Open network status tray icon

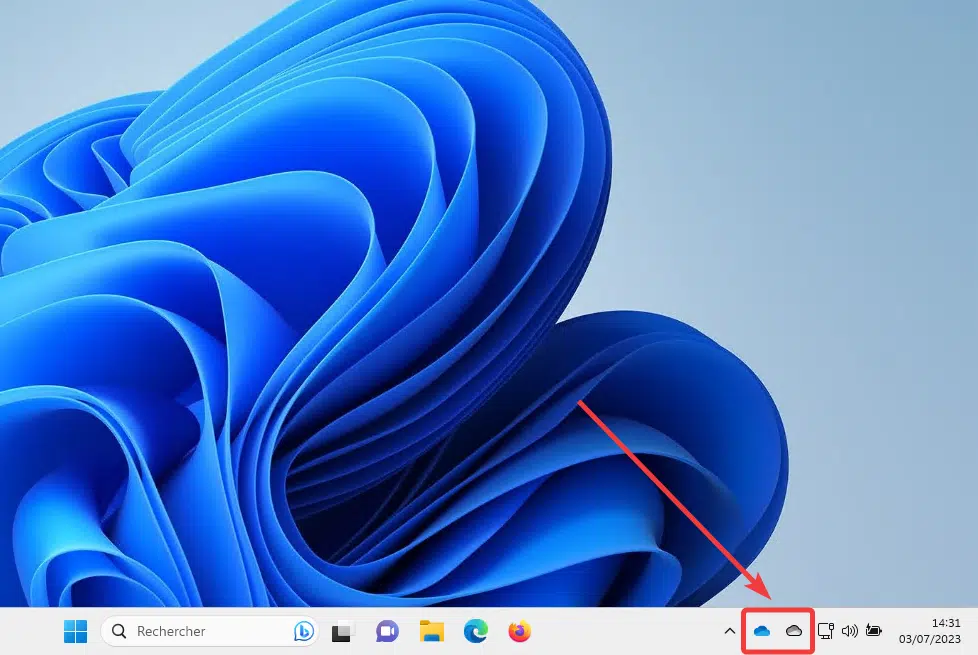[x=826, y=631]
